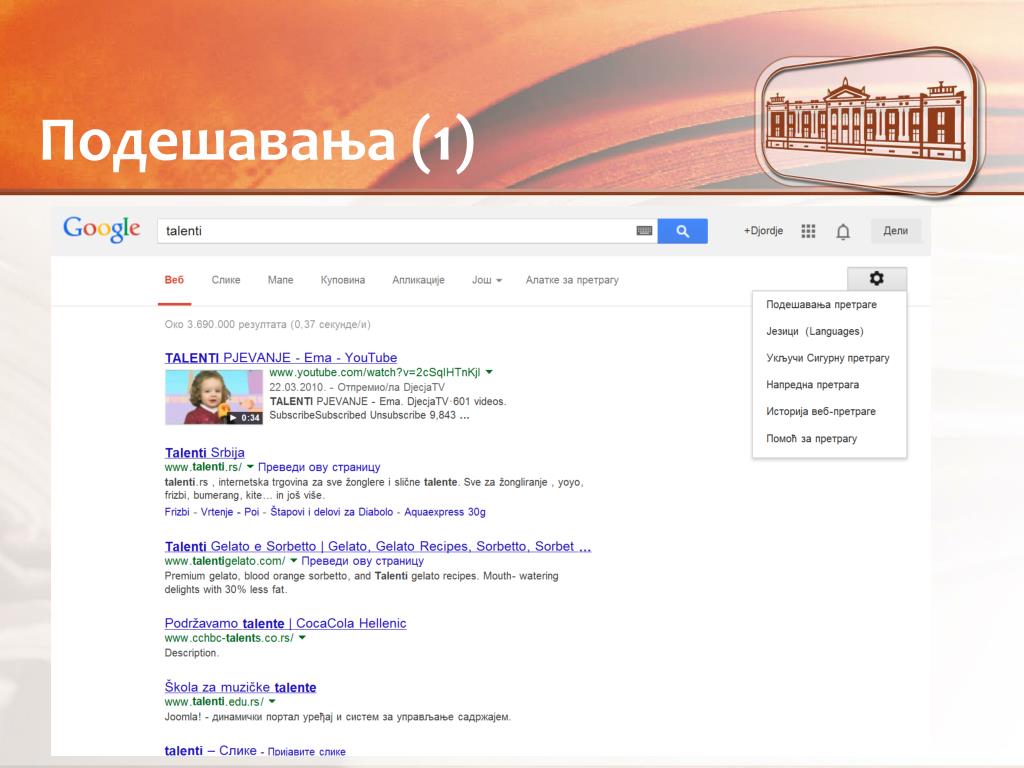This screenshot has height=768, width=1024.
Task: Open Talenti Gelato e Sorbetto result
Action: click(377, 547)
